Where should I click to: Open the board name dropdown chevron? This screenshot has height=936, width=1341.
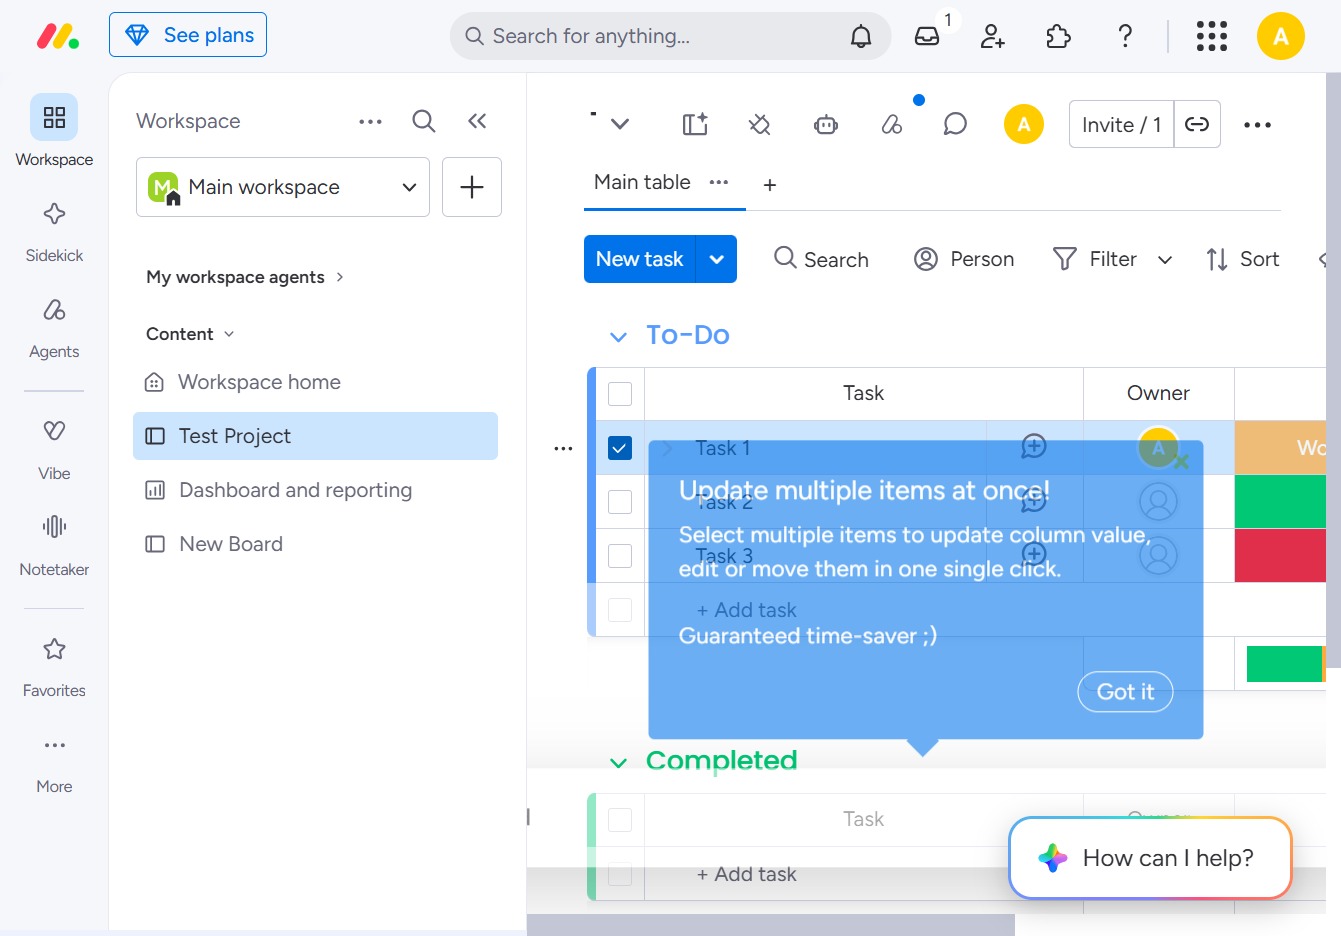620,125
